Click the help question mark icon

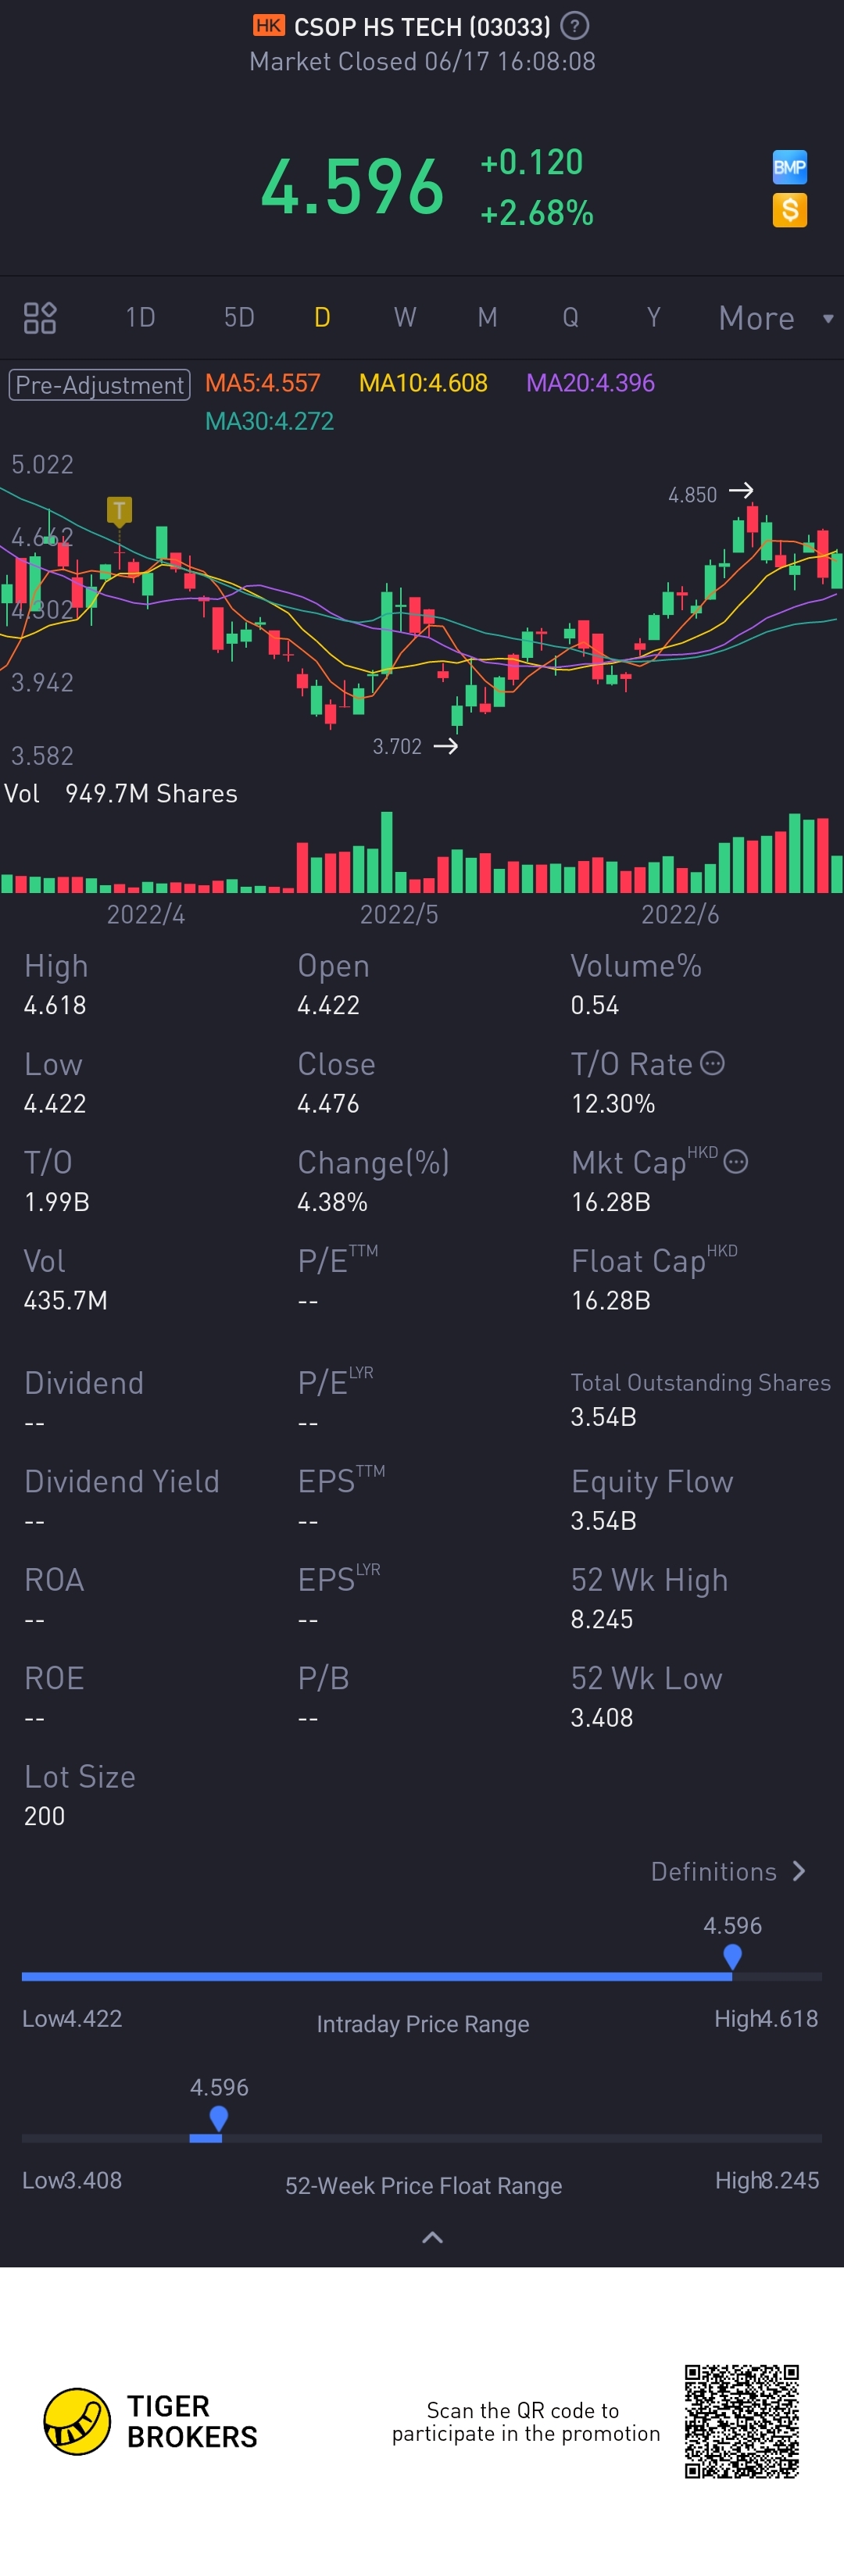click(x=574, y=26)
